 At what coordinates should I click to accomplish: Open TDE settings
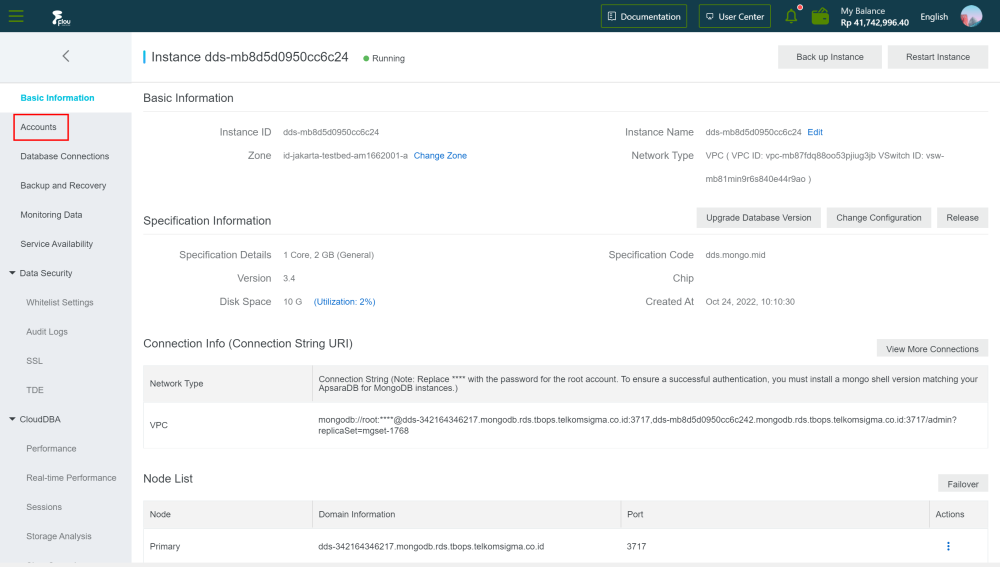[x=35, y=390]
